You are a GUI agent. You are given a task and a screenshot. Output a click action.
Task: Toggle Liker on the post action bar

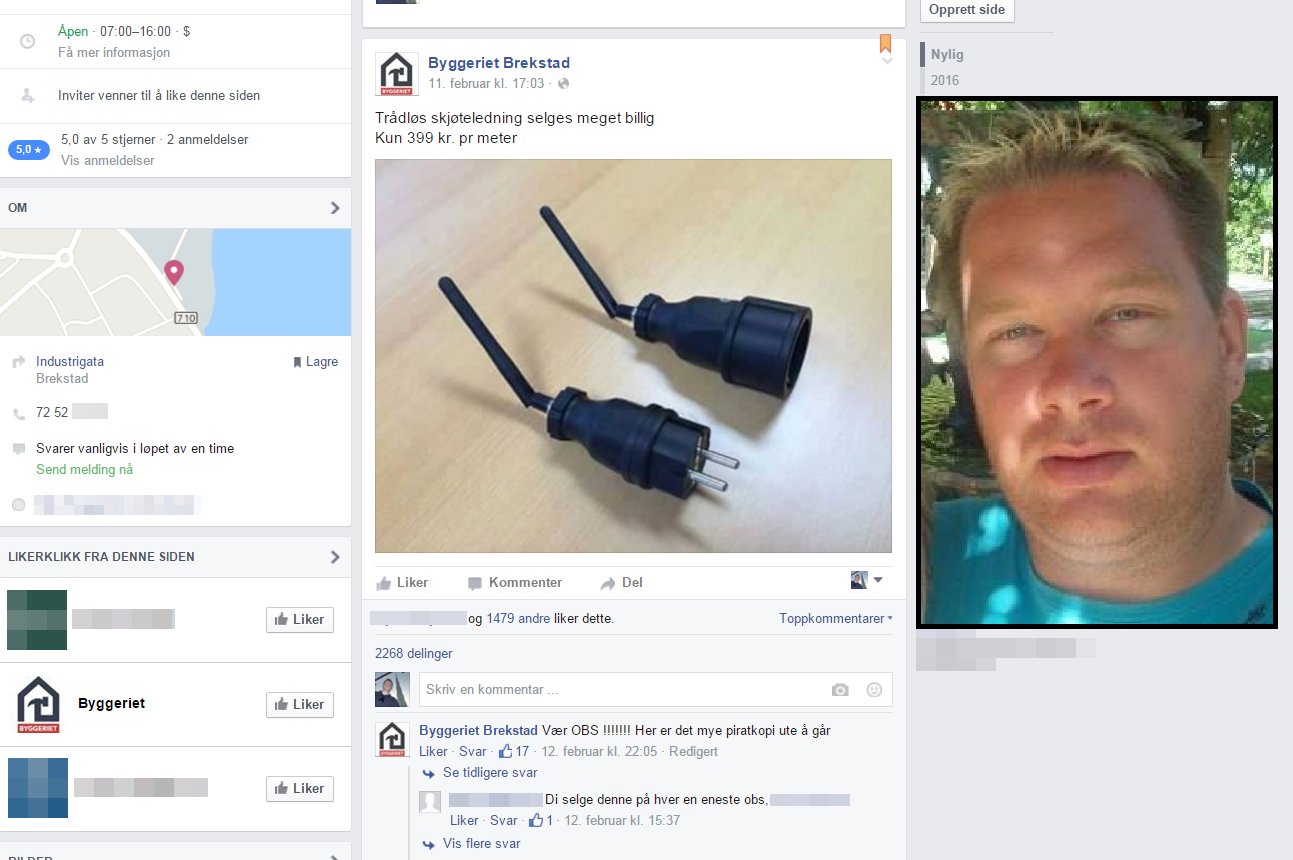[x=402, y=582]
